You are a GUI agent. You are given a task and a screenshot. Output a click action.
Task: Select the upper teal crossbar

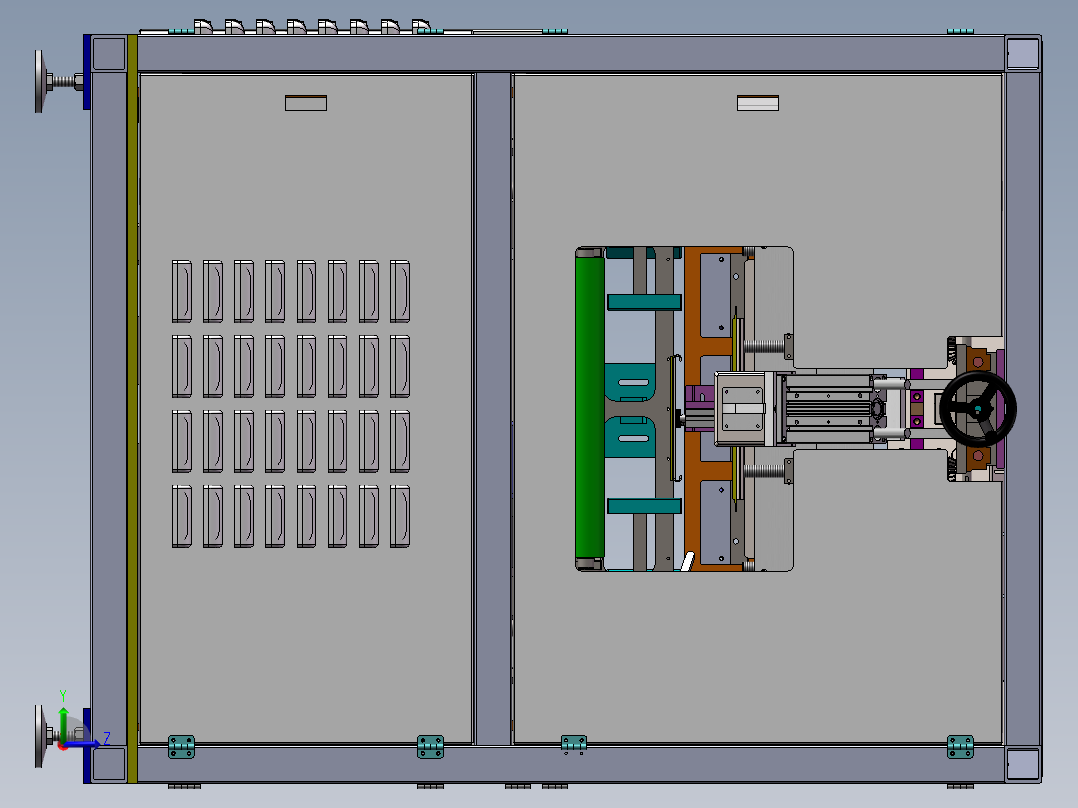coord(644,302)
